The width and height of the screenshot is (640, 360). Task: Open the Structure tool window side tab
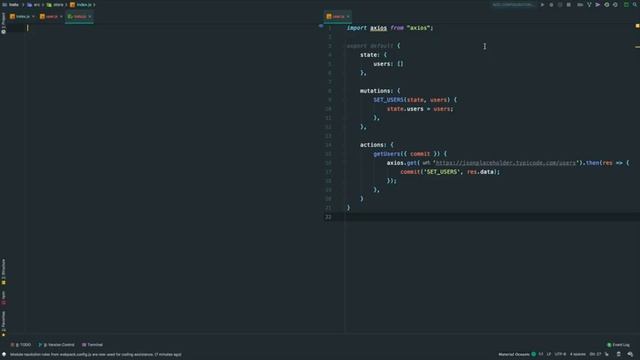click(x=4, y=271)
